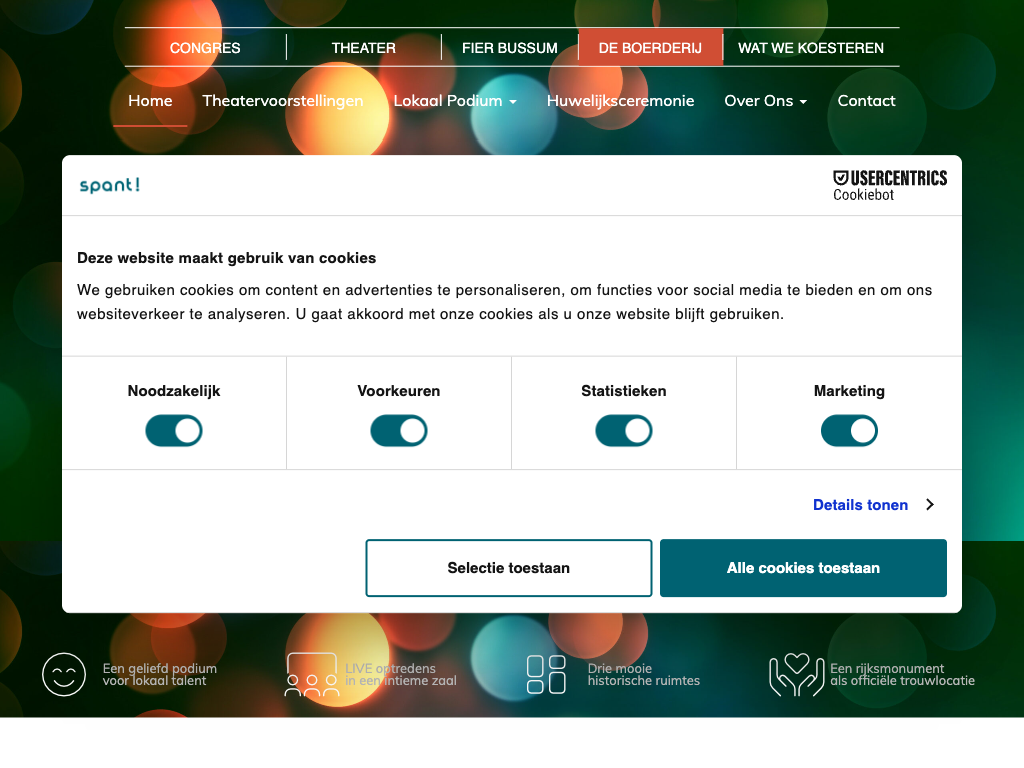Switch to the THEATER tab
This screenshot has height=768, width=1024.
point(364,48)
